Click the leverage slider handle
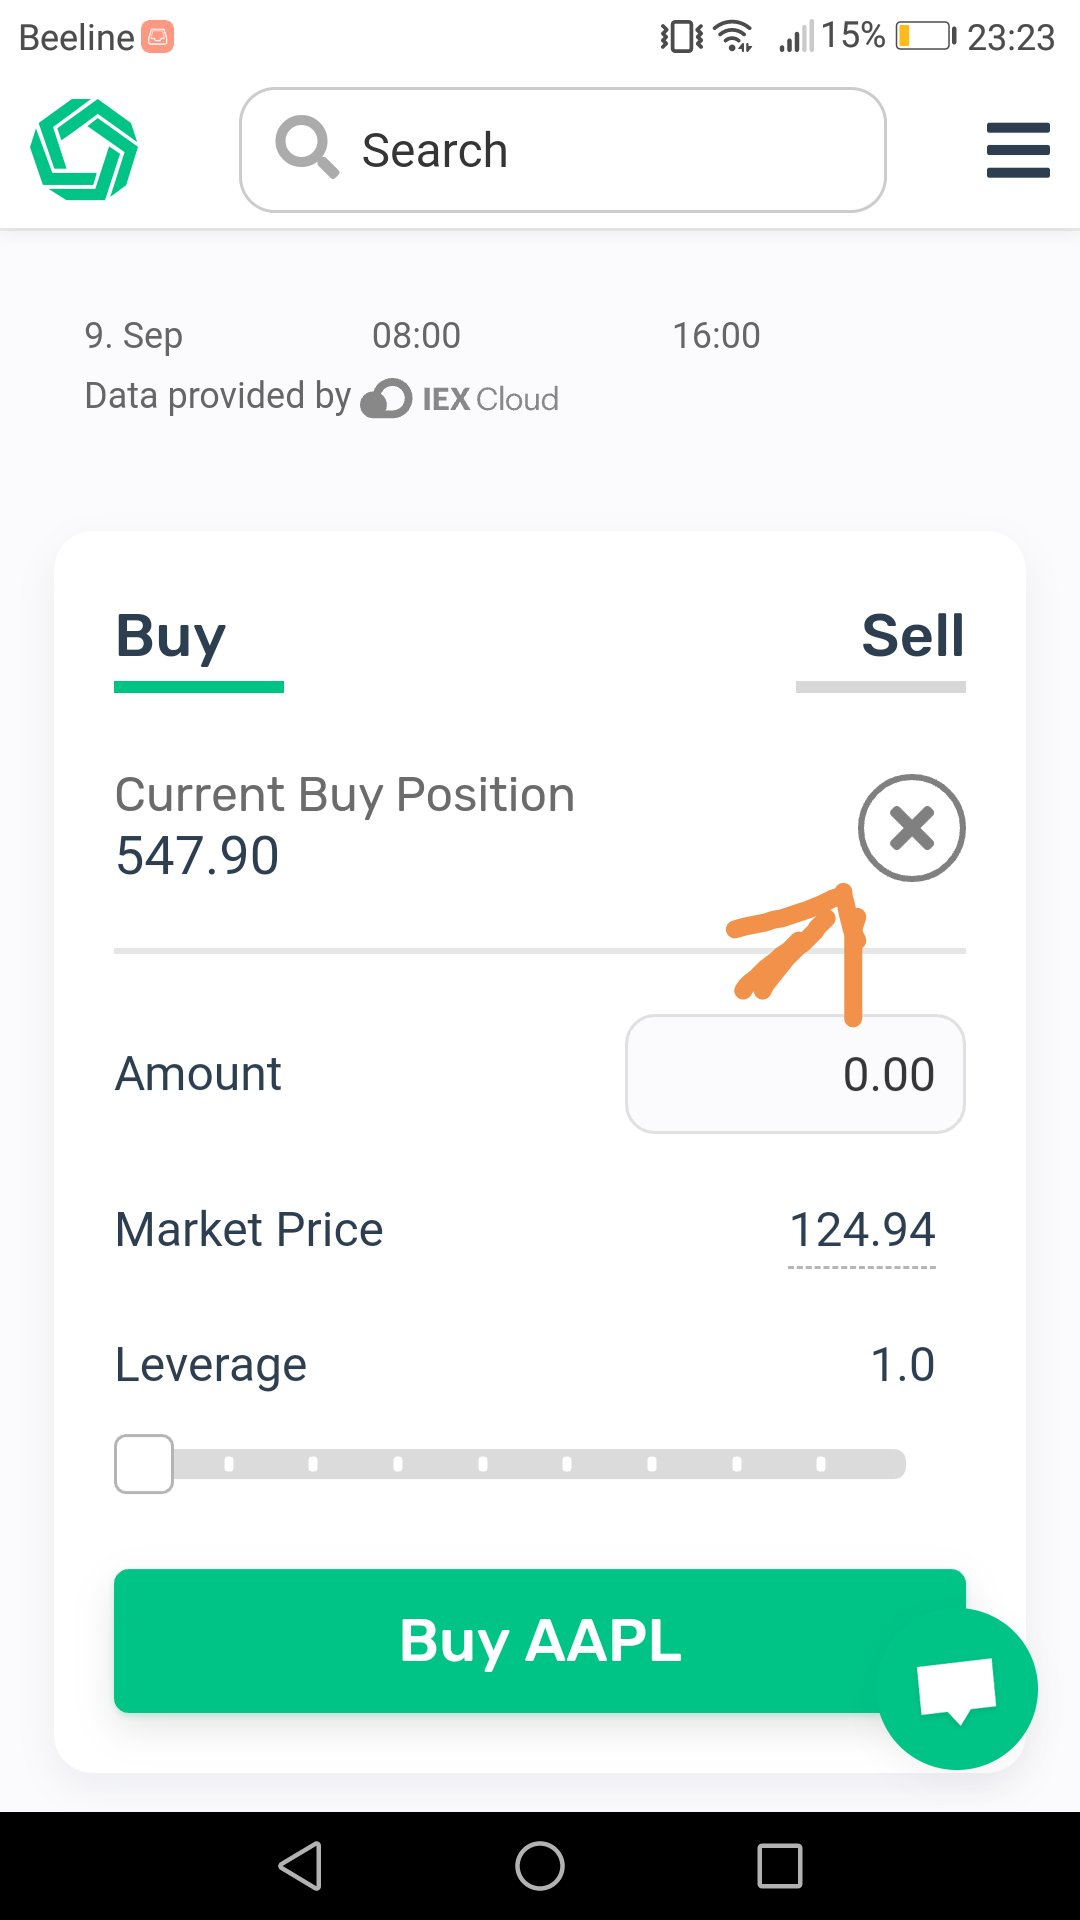The width and height of the screenshot is (1080, 1920). pos(144,1464)
